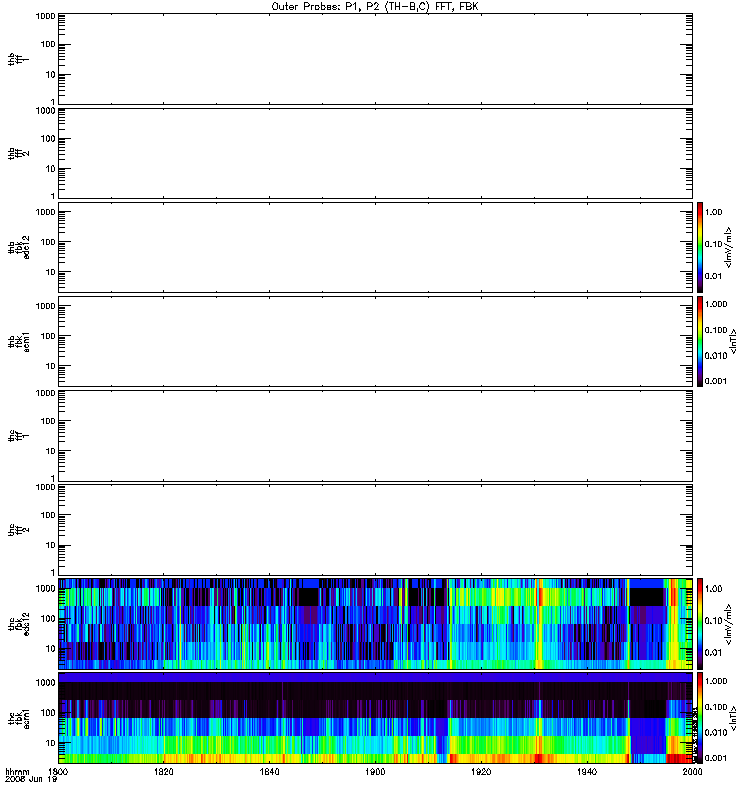The width and height of the screenshot is (750, 800).
Task: Click the 1940 time axis label
Action: tap(587, 771)
